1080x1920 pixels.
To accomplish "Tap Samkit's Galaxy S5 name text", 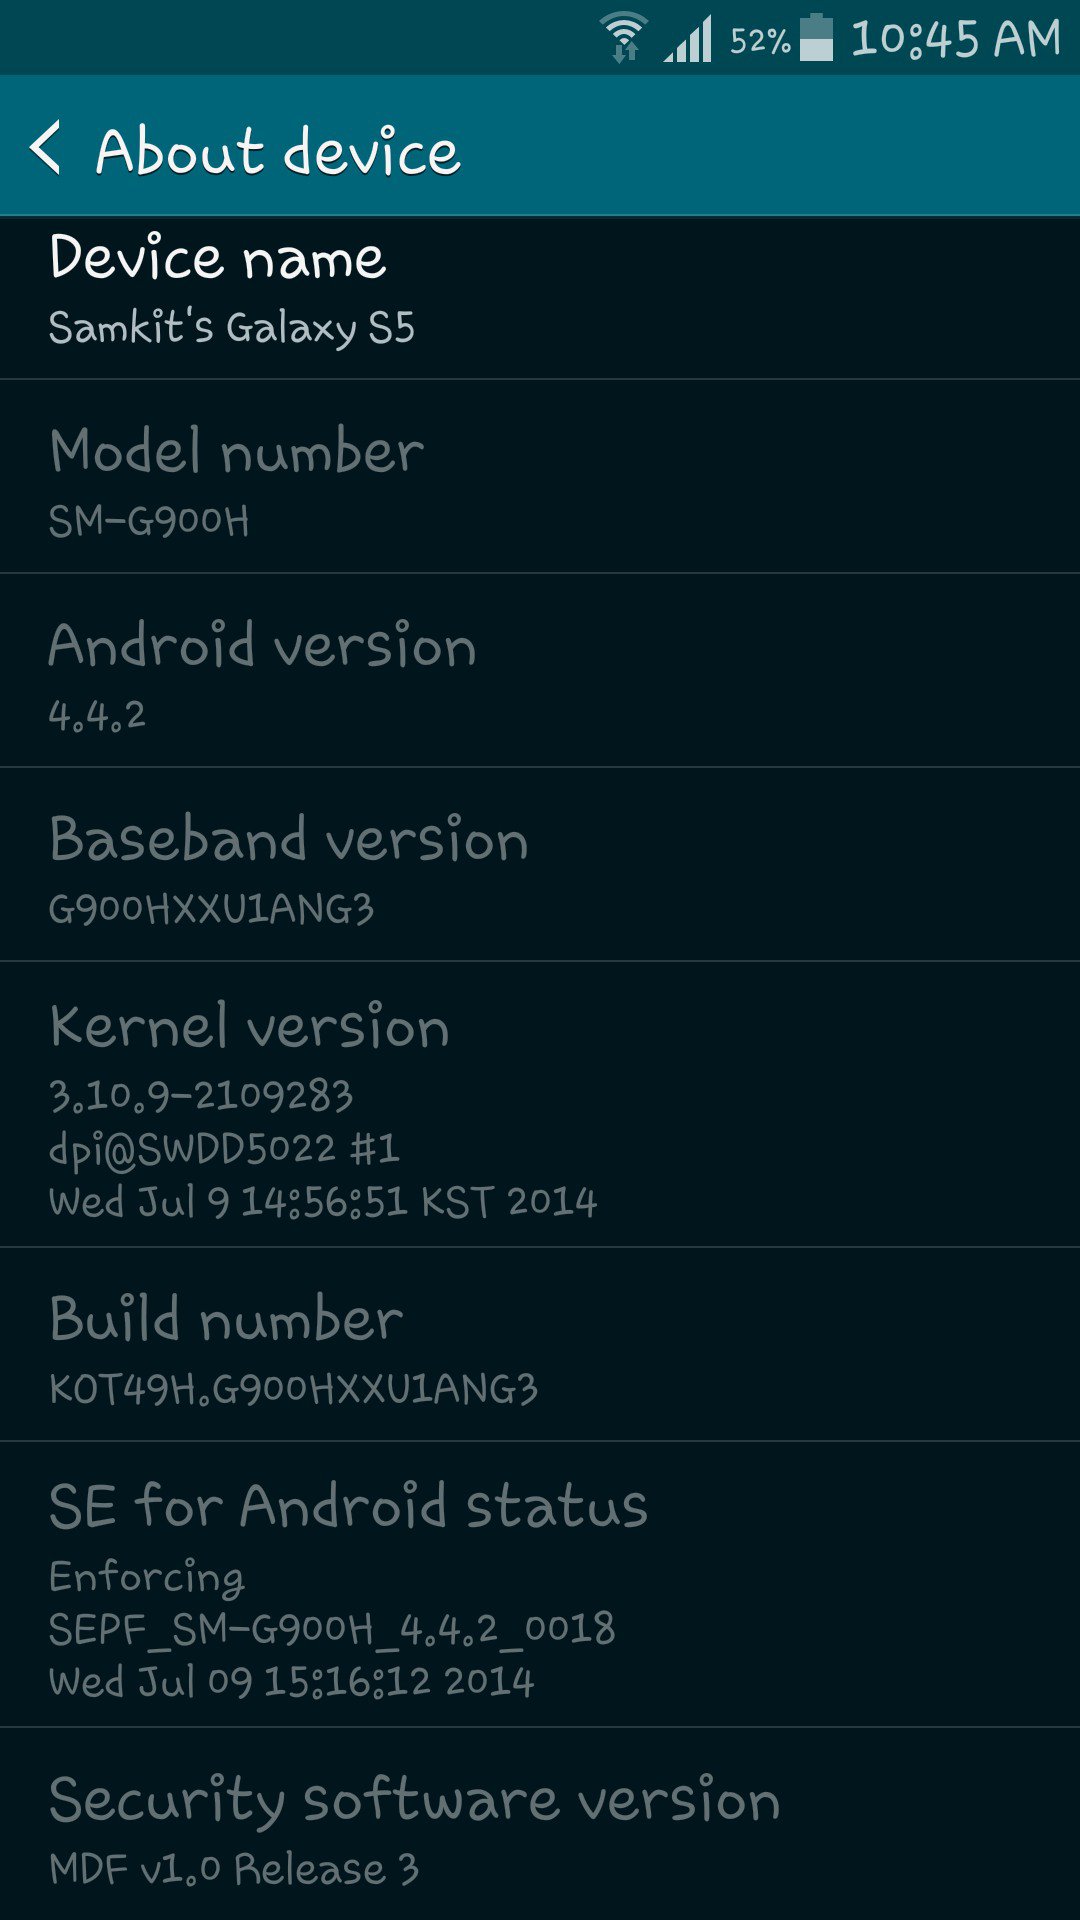I will point(232,327).
